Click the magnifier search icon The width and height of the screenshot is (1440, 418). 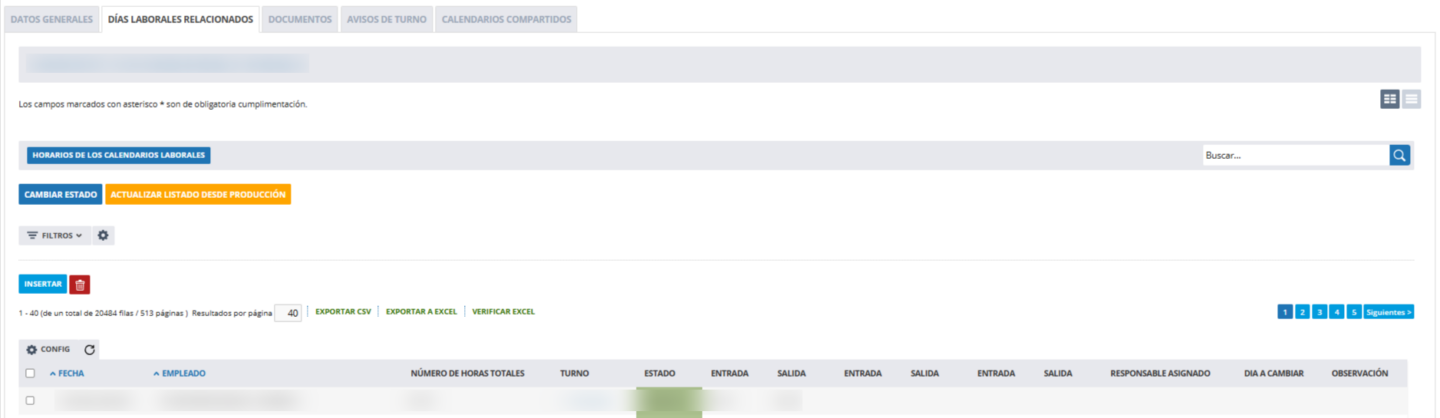point(1399,155)
